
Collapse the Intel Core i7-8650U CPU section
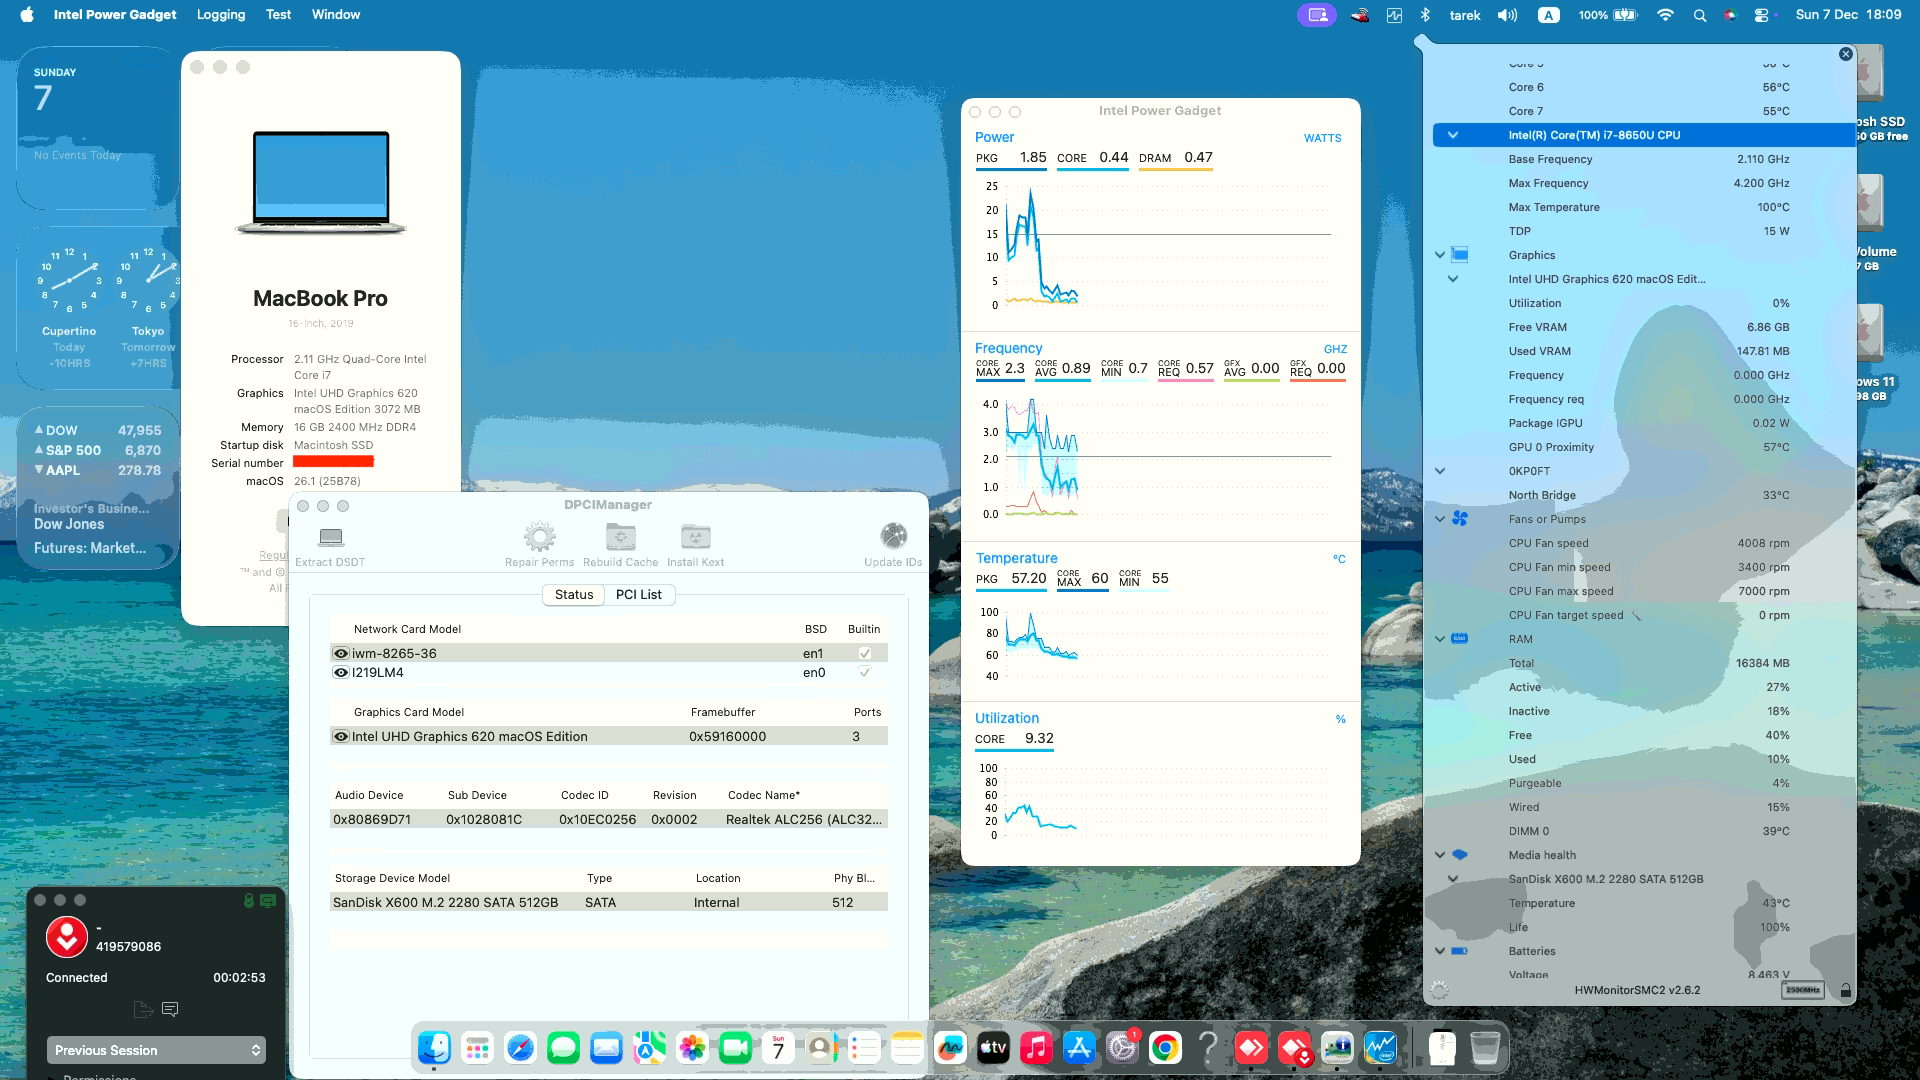[x=1451, y=134]
